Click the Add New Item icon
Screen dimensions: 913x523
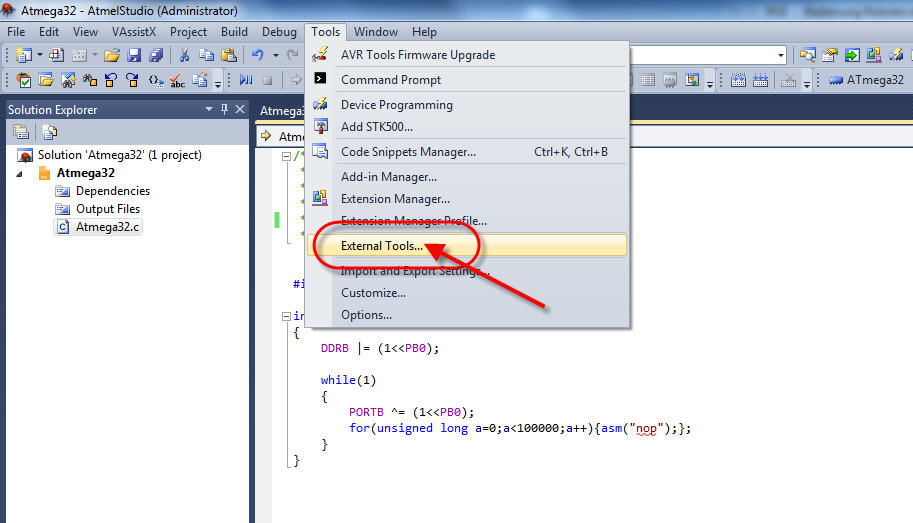point(56,55)
